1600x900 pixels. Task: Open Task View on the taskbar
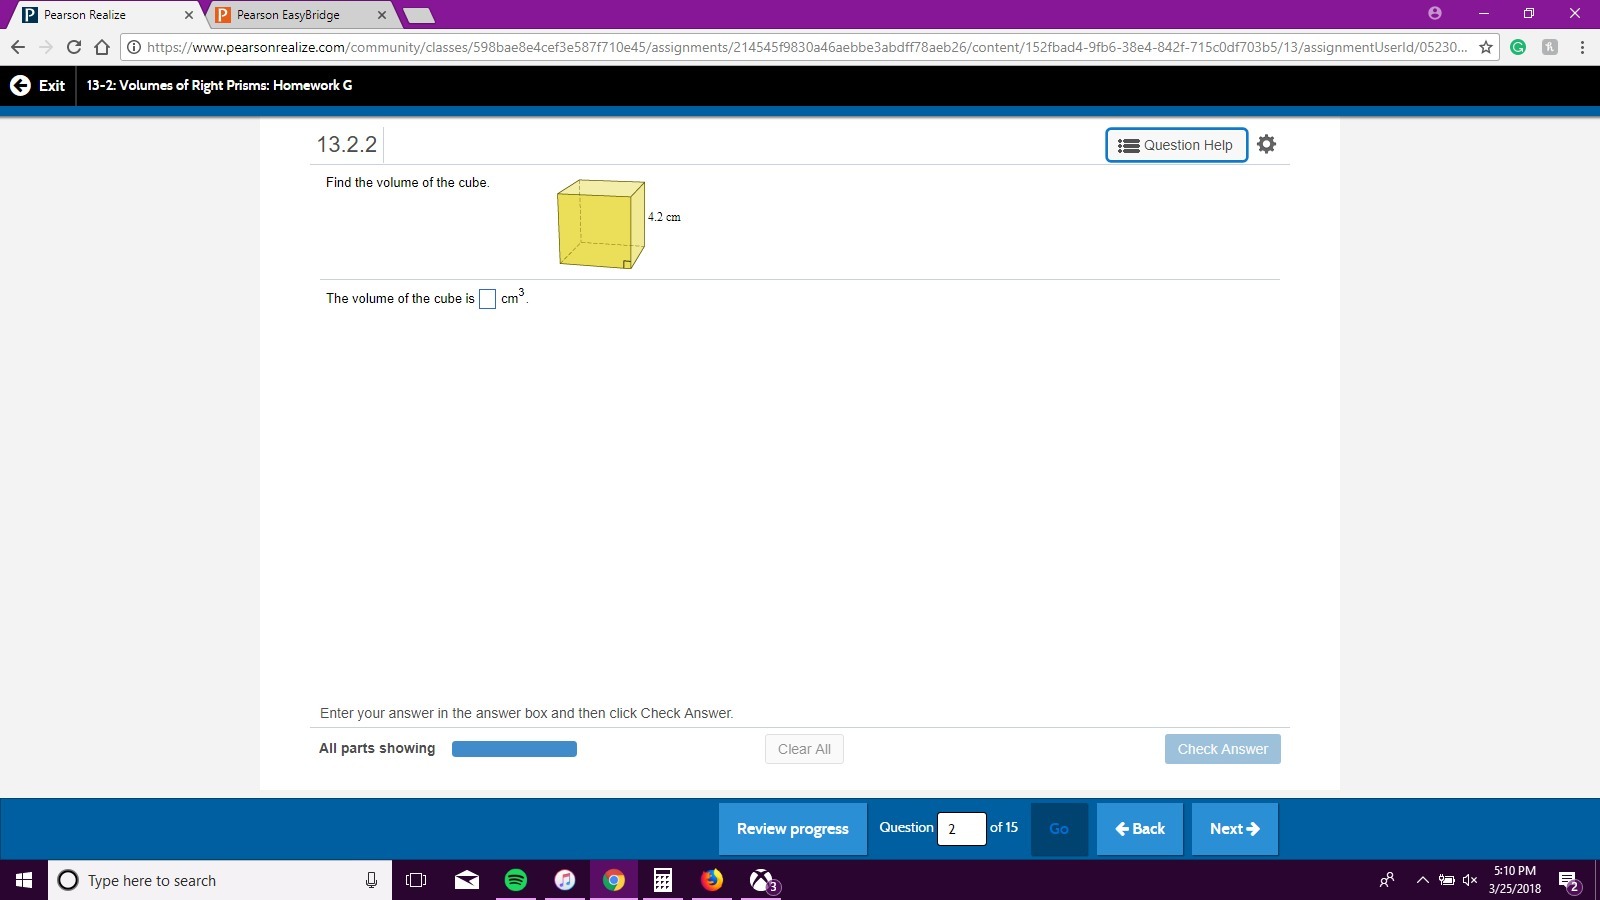point(416,880)
